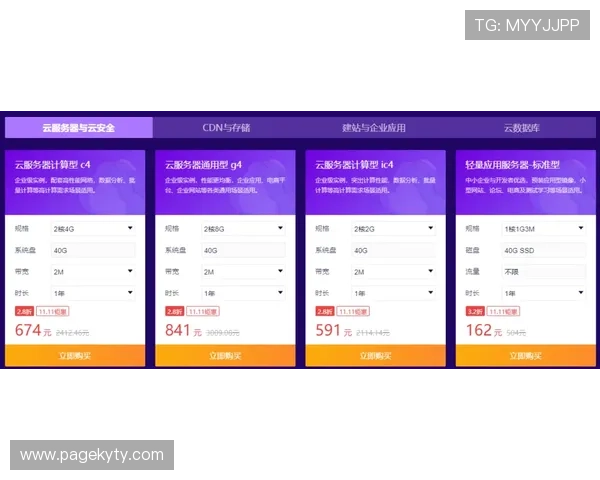Click the 674 元 price
Screen dimensions: 600x480
click(33, 330)
